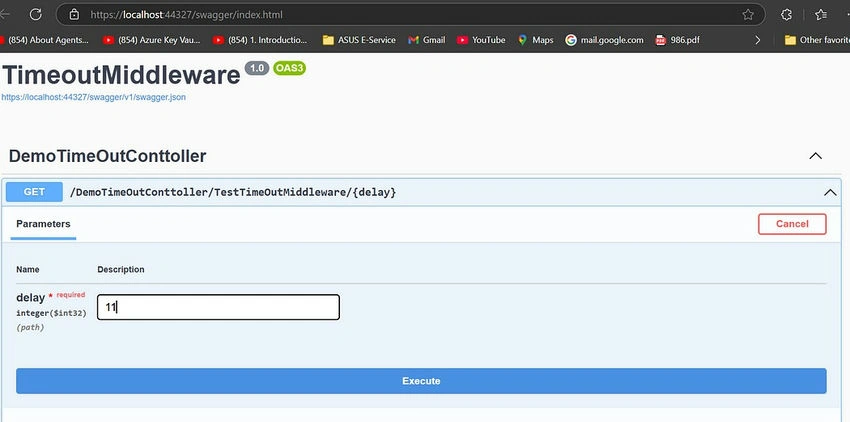Click the 'integer($int32)' type text
The width and height of the screenshot is (850, 422).
51,313
